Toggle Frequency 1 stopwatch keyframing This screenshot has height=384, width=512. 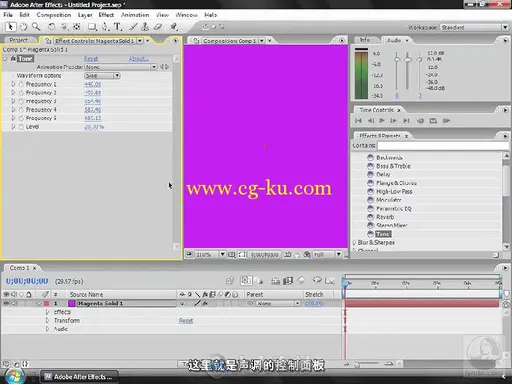click(x=21, y=84)
